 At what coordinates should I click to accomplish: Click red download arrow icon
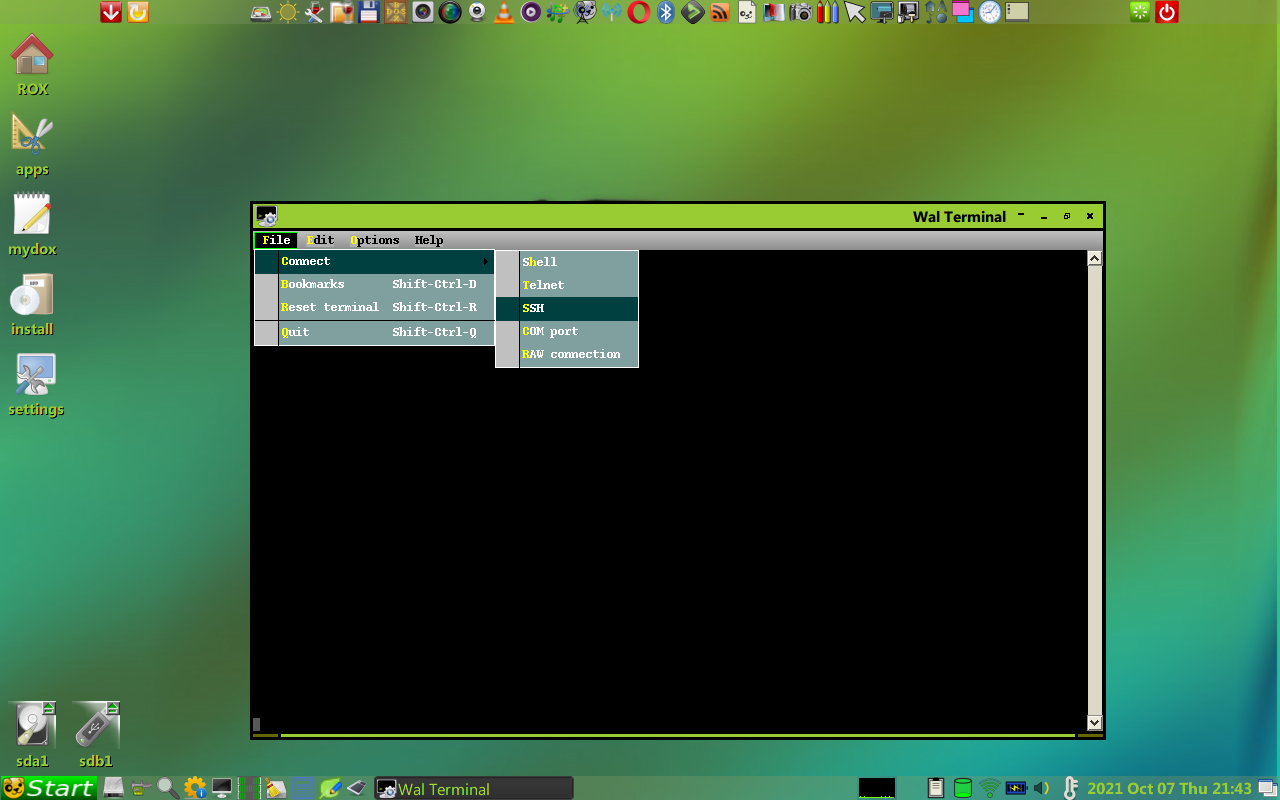click(x=111, y=12)
